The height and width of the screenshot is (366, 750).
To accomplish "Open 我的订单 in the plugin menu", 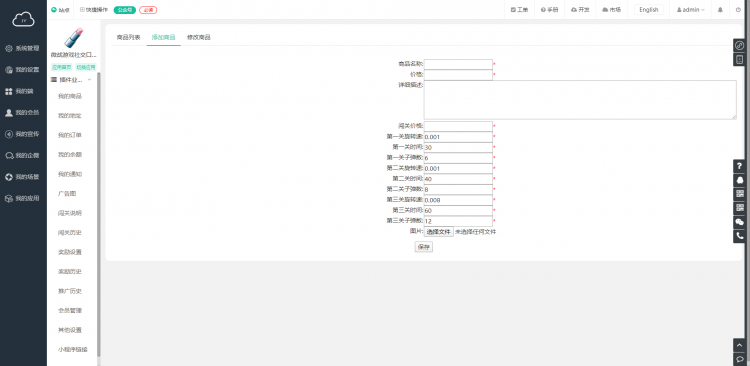I will (70, 135).
